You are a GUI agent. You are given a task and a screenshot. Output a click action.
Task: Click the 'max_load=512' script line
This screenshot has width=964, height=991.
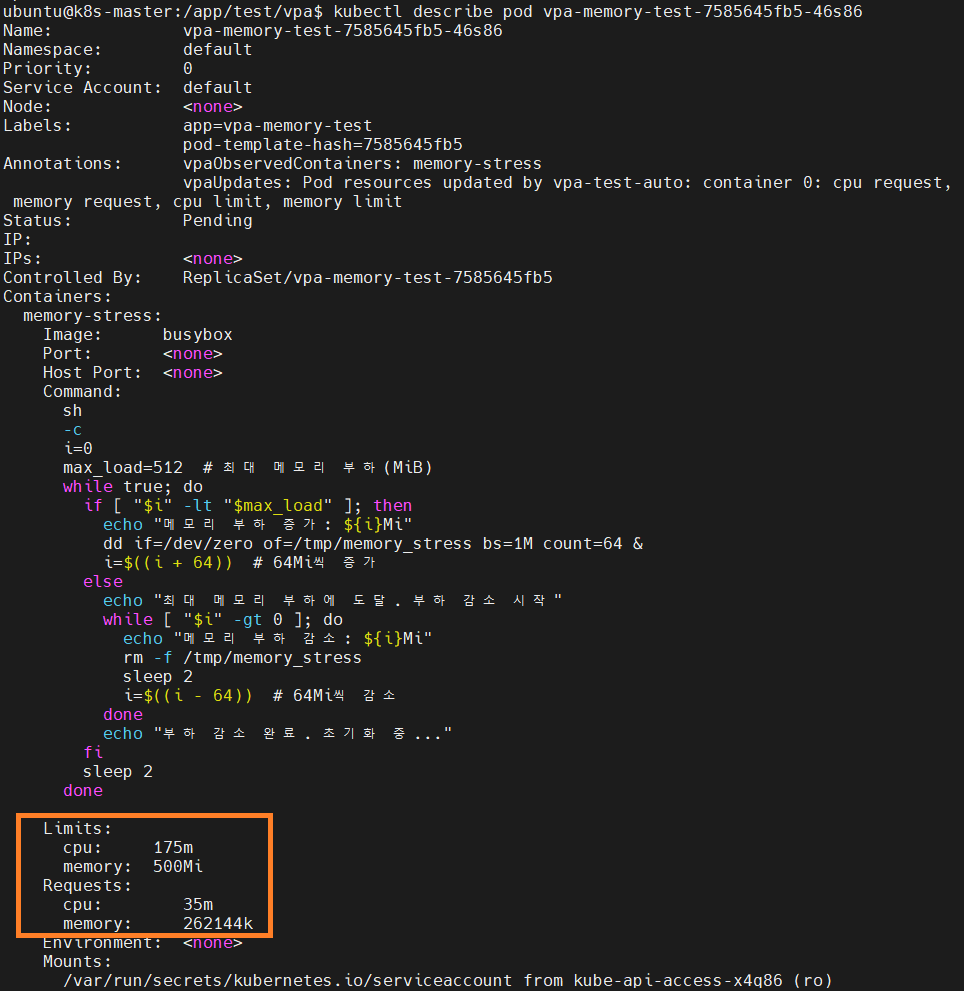tap(248, 467)
